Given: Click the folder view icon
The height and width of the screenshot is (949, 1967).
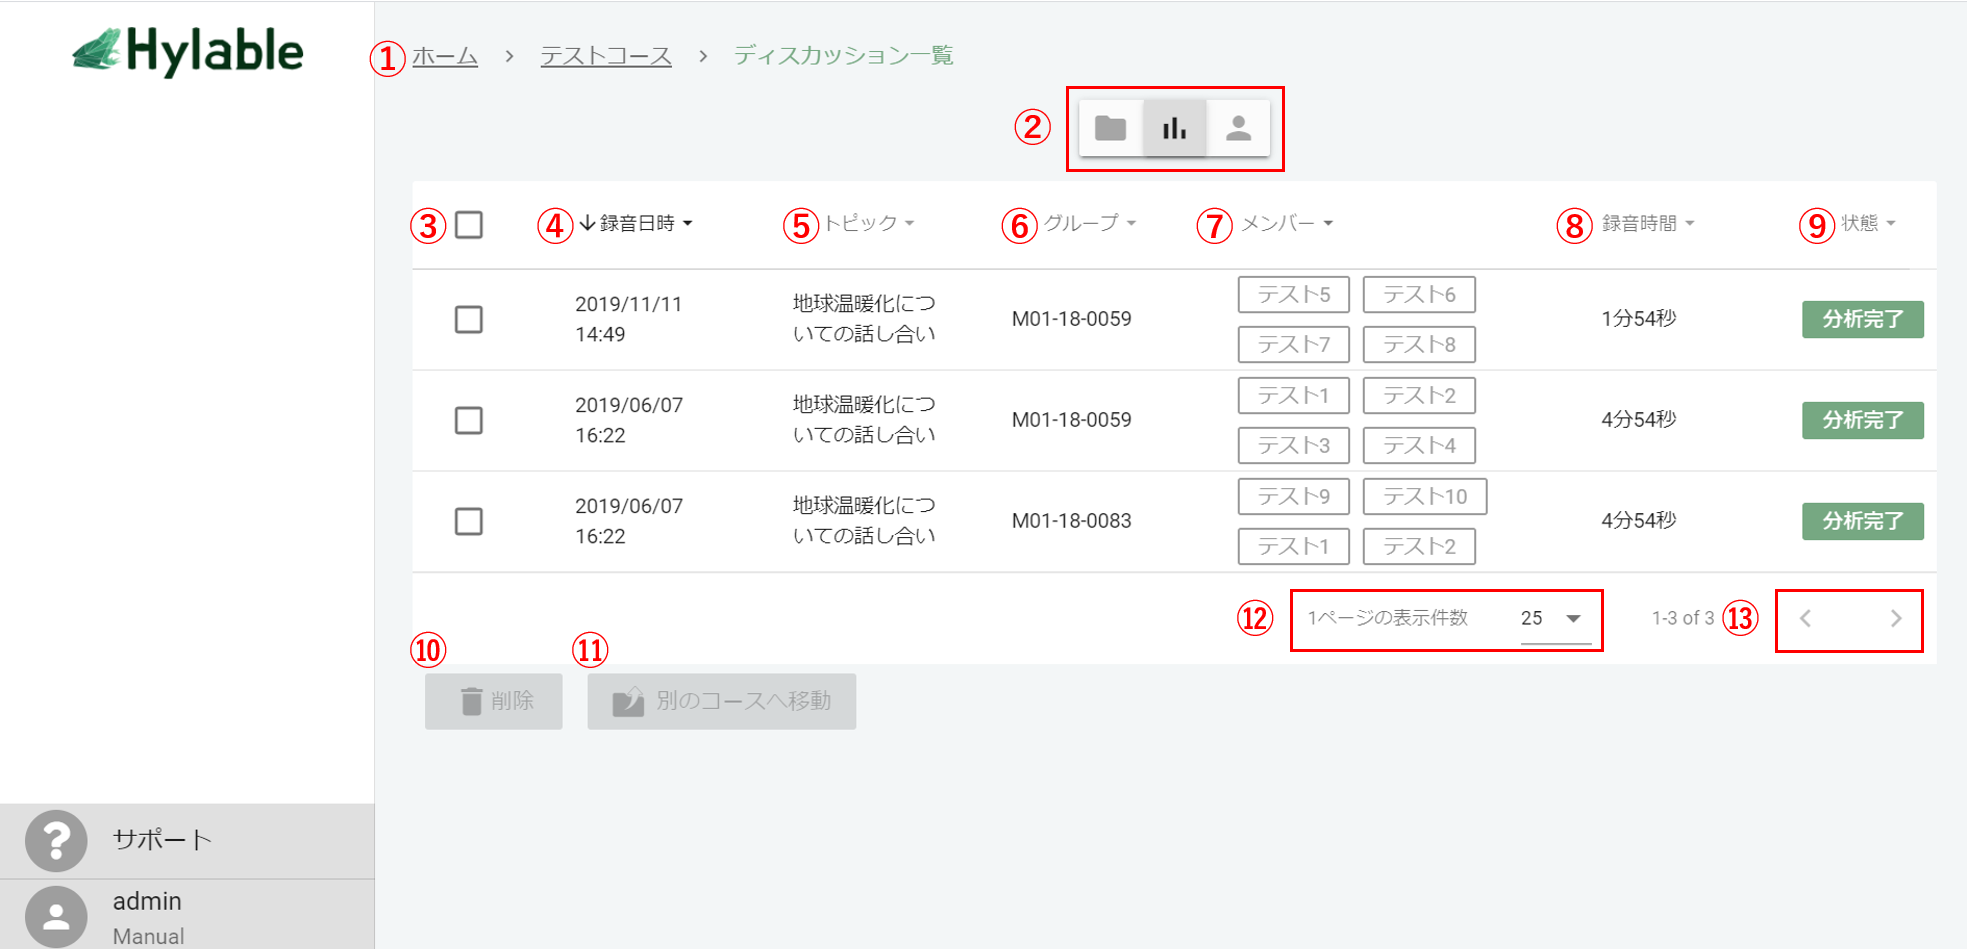Looking at the screenshot, I should [1110, 128].
